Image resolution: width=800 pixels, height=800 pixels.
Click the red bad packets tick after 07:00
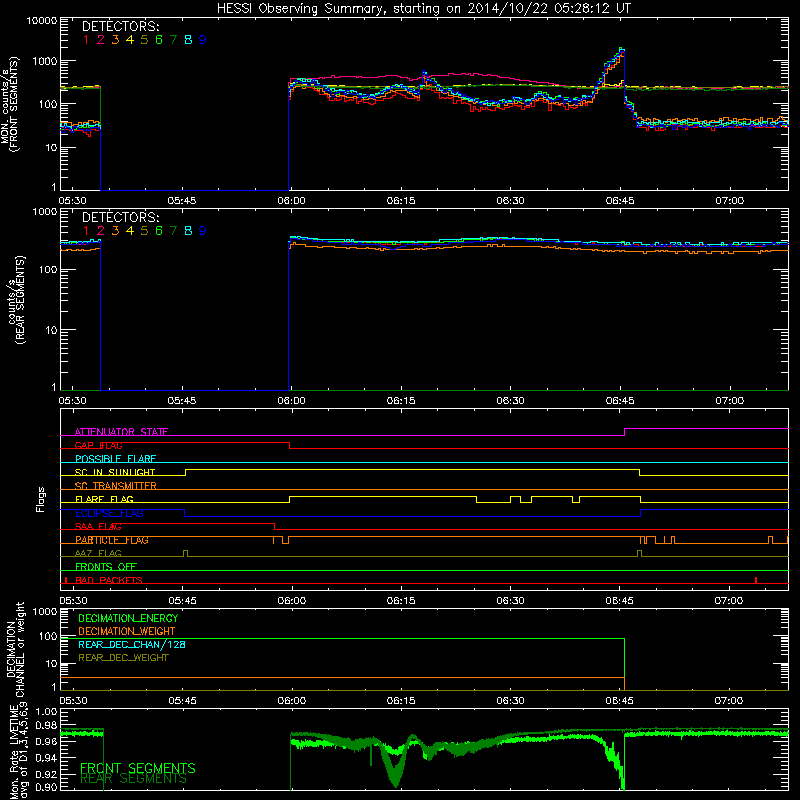click(756, 580)
